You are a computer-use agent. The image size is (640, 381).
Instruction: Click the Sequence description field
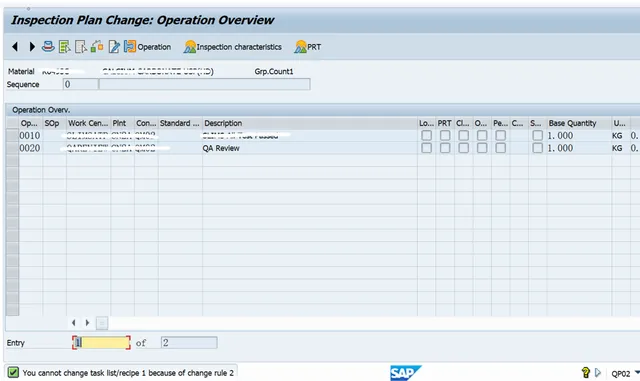pos(204,84)
